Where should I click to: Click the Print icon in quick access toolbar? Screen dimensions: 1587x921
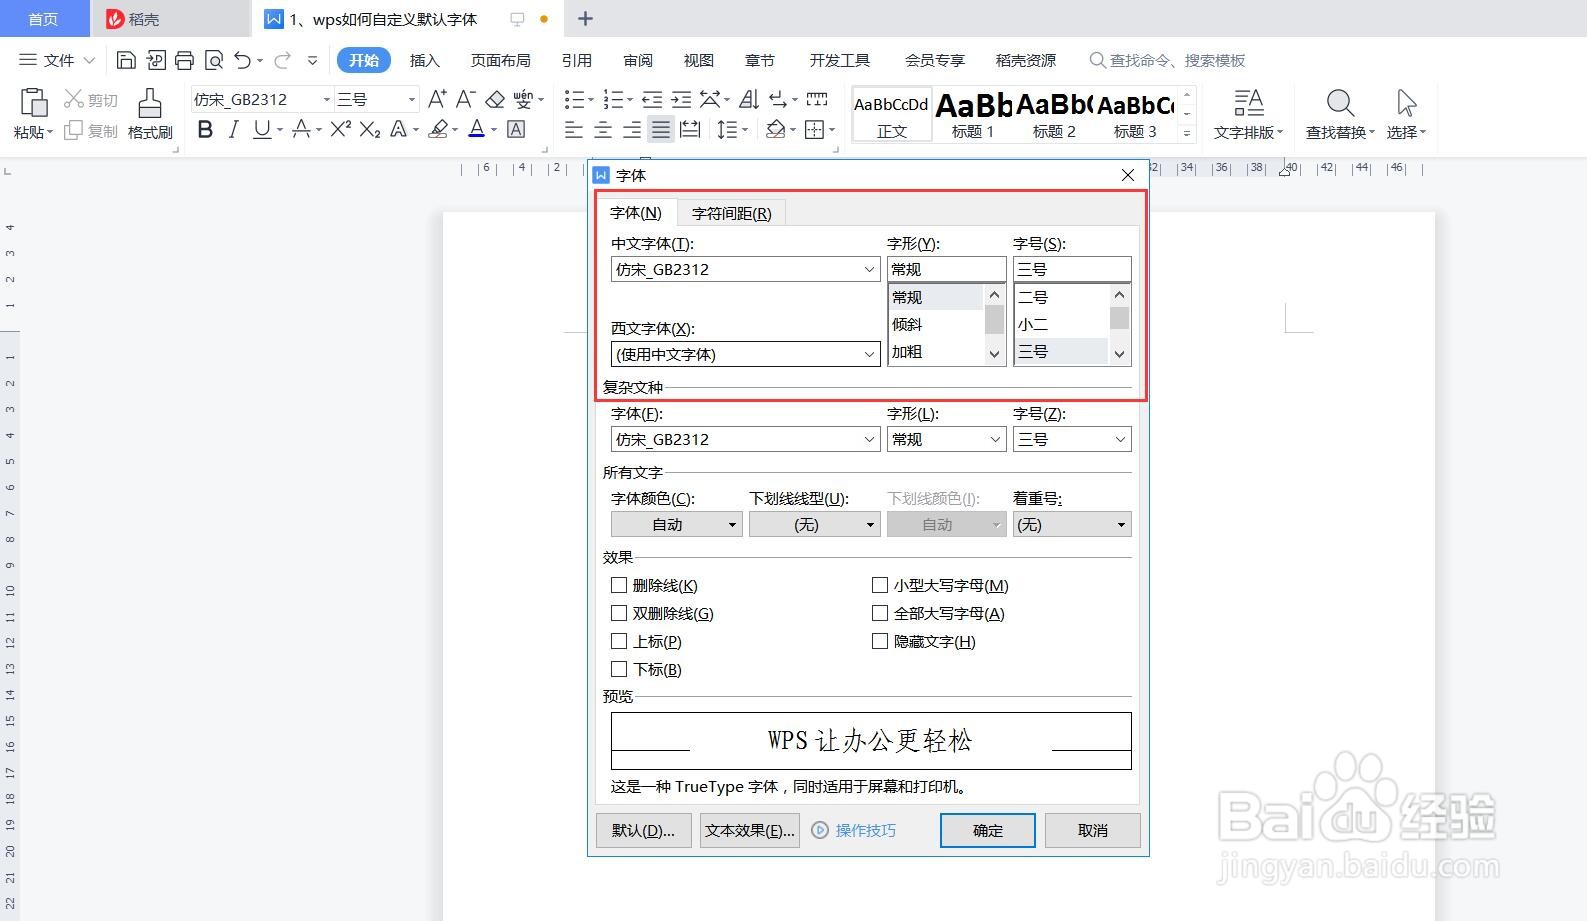pos(184,60)
